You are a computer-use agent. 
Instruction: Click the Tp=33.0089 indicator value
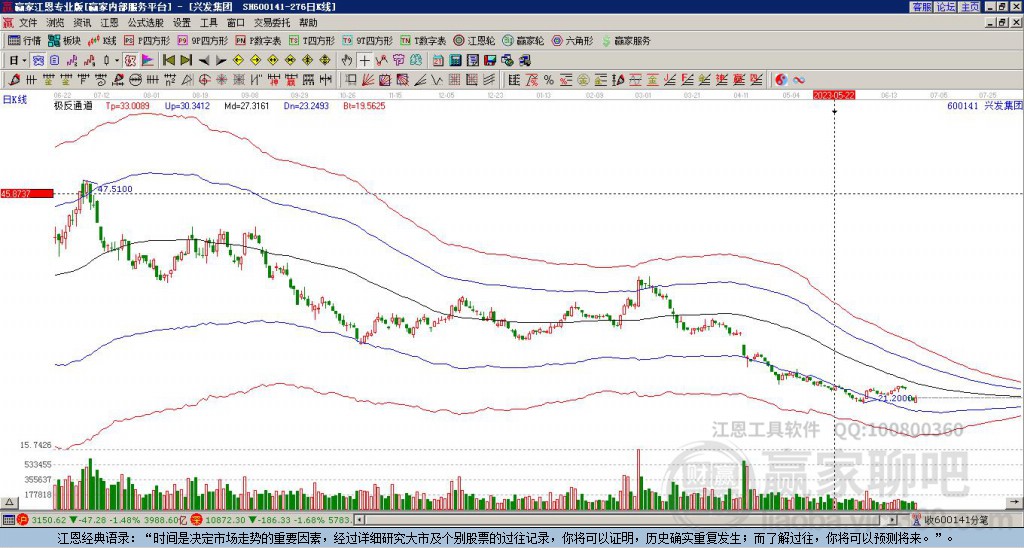127,106
